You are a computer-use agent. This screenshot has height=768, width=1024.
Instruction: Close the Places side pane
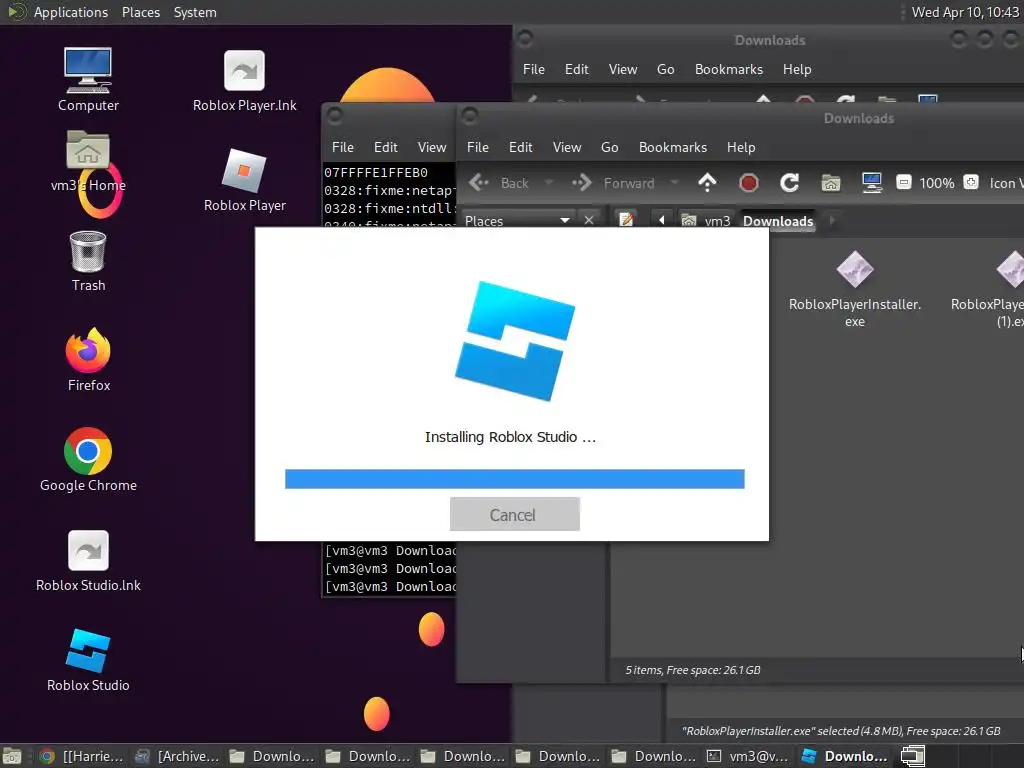pos(588,220)
